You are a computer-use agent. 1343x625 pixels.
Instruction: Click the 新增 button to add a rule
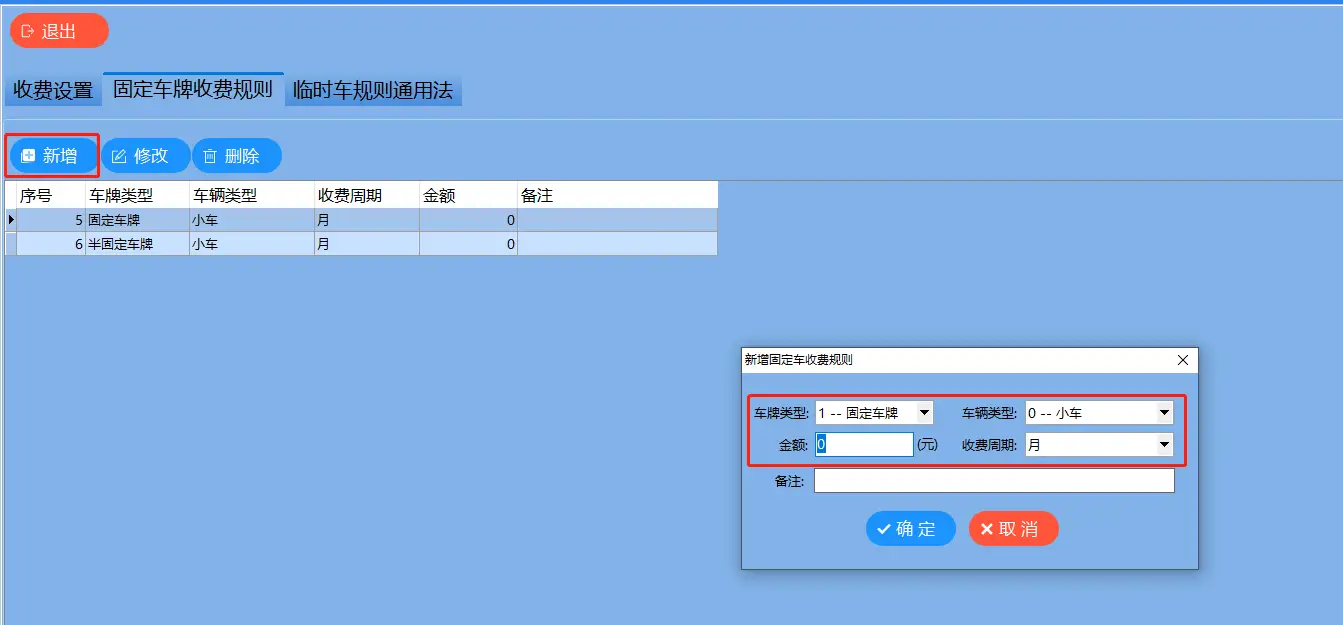pos(51,155)
